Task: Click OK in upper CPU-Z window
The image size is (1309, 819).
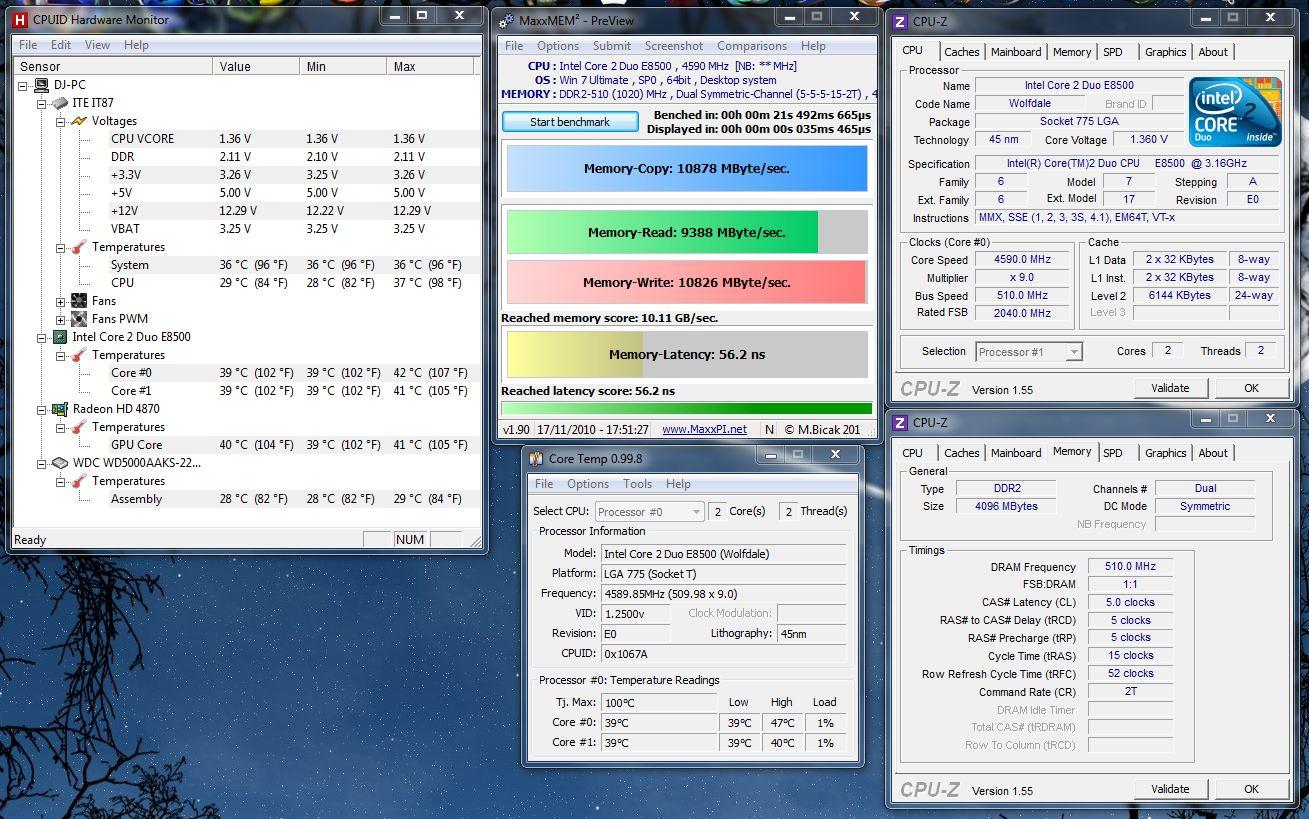Action: [x=1251, y=388]
